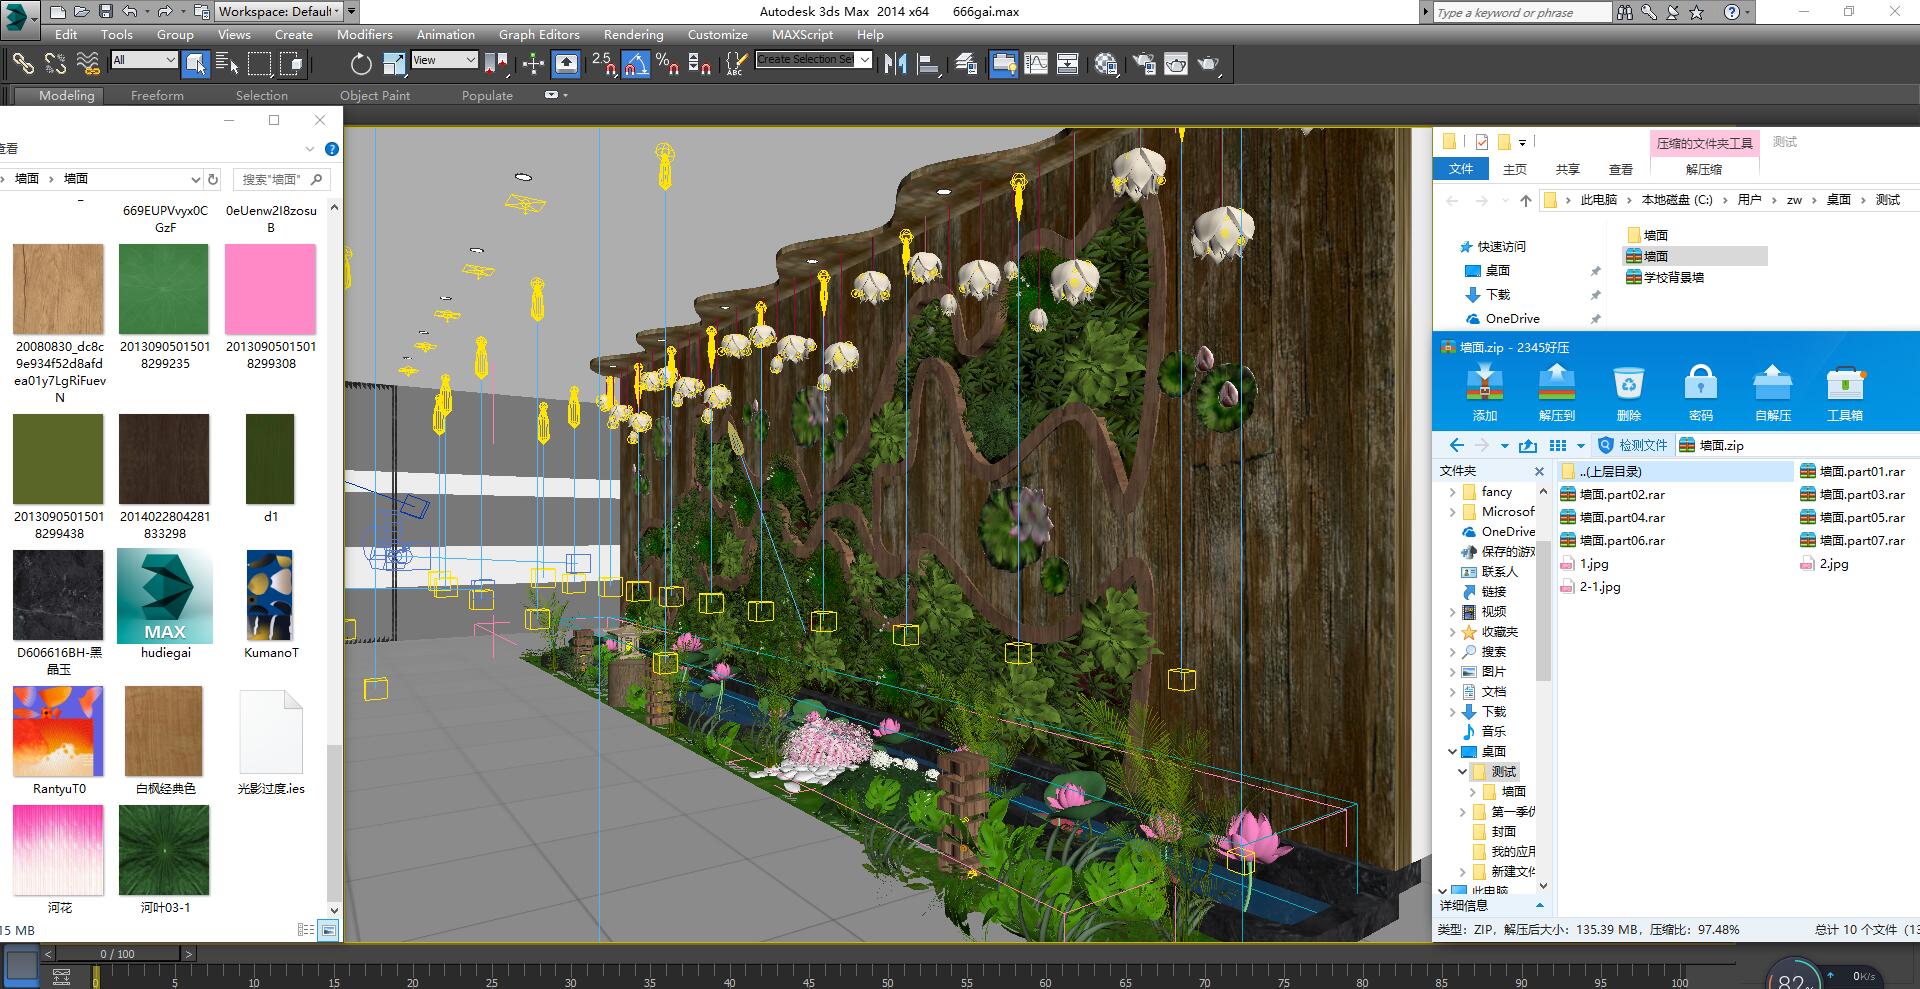The height and width of the screenshot is (989, 1920).
Task: Click the 工具箱 button in 2345好压
Action: click(1845, 393)
